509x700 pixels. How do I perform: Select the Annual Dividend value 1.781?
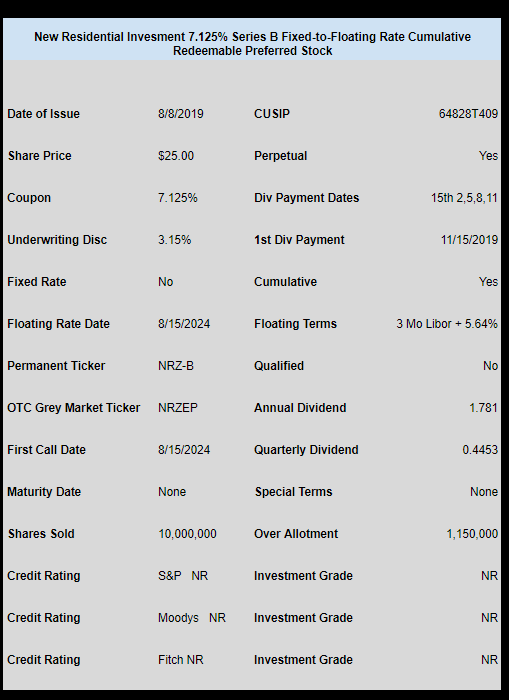tap(483, 408)
